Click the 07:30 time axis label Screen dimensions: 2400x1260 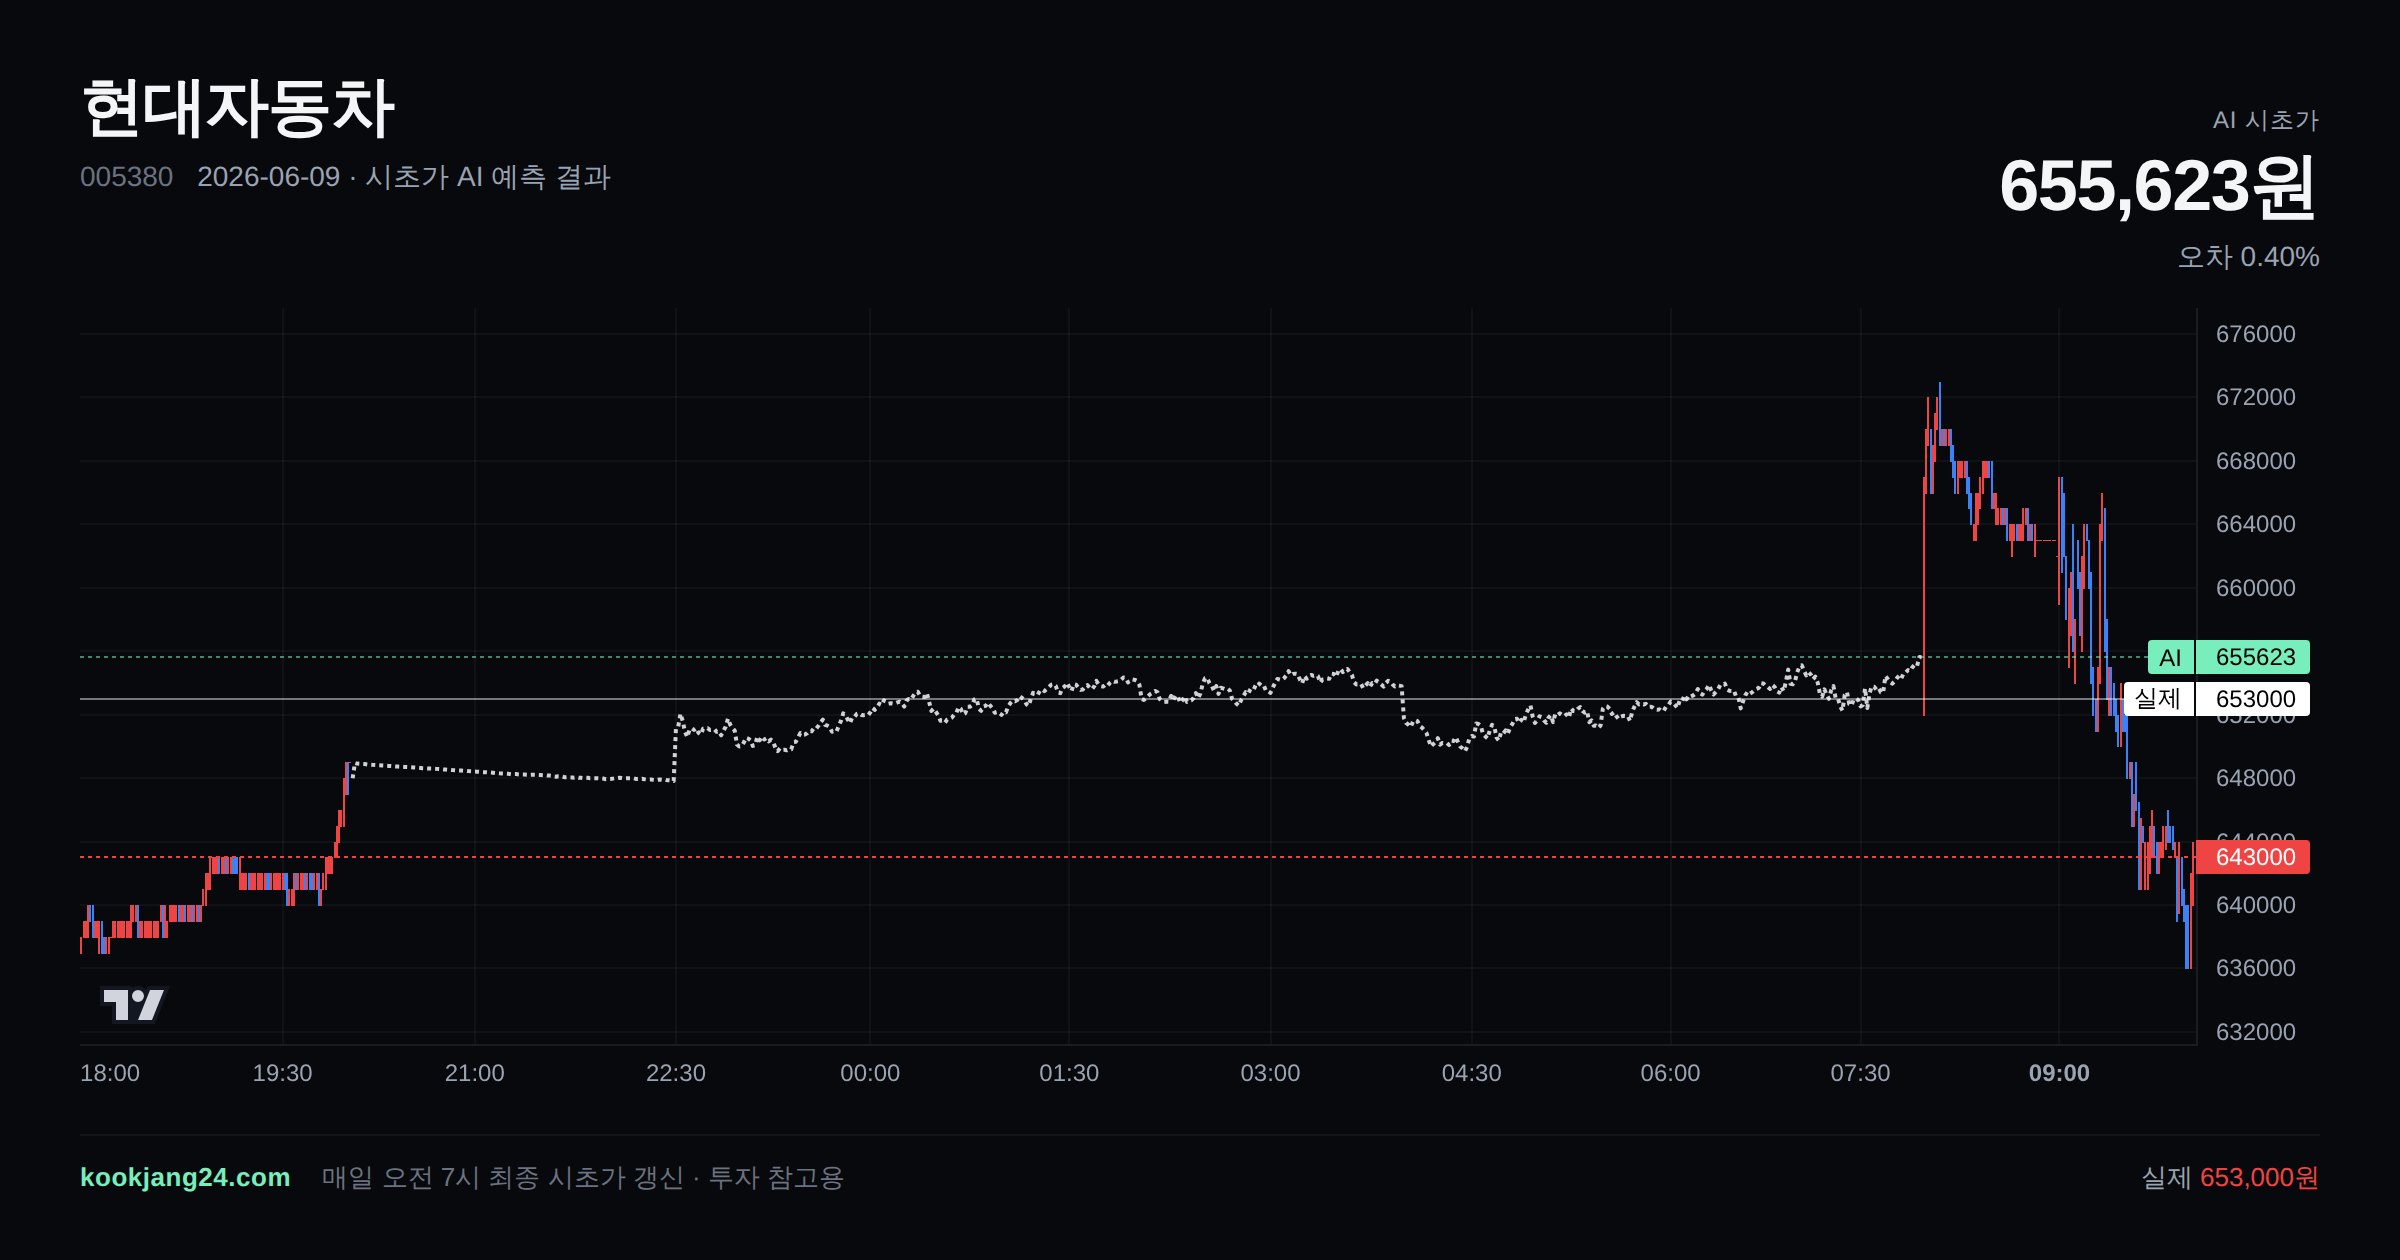coord(1860,1073)
